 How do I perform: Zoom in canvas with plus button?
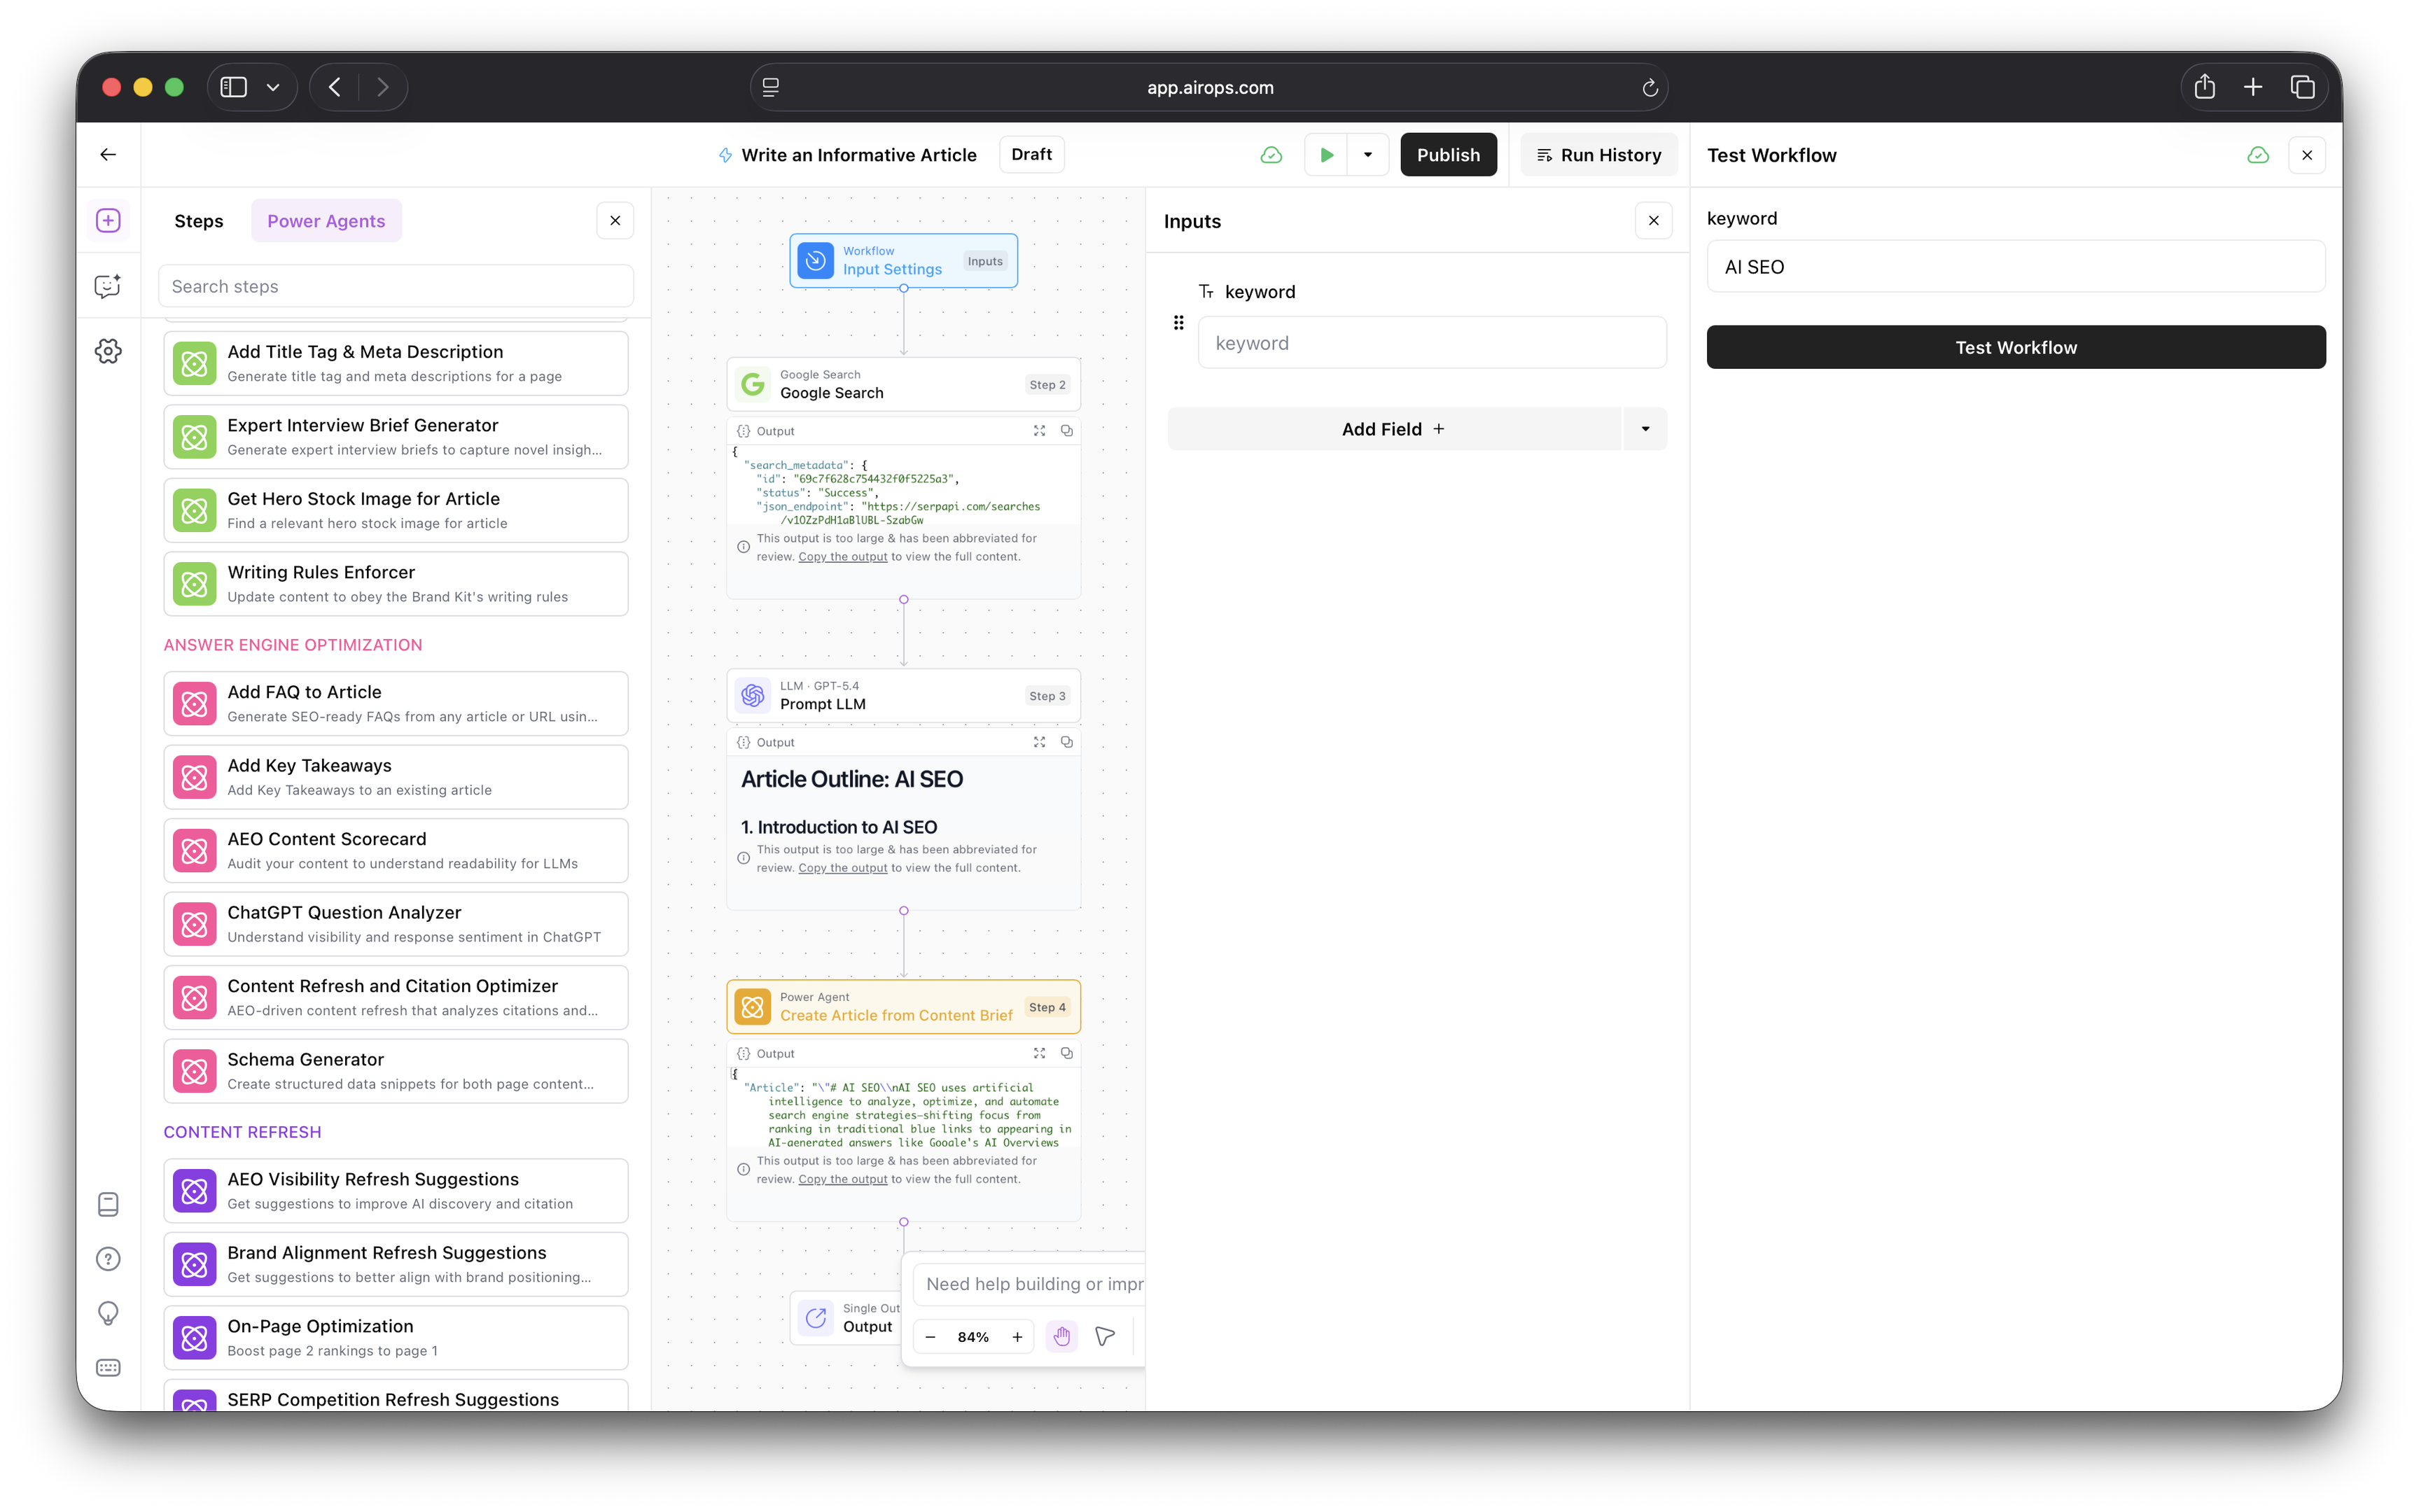(x=1017, y=1337)
